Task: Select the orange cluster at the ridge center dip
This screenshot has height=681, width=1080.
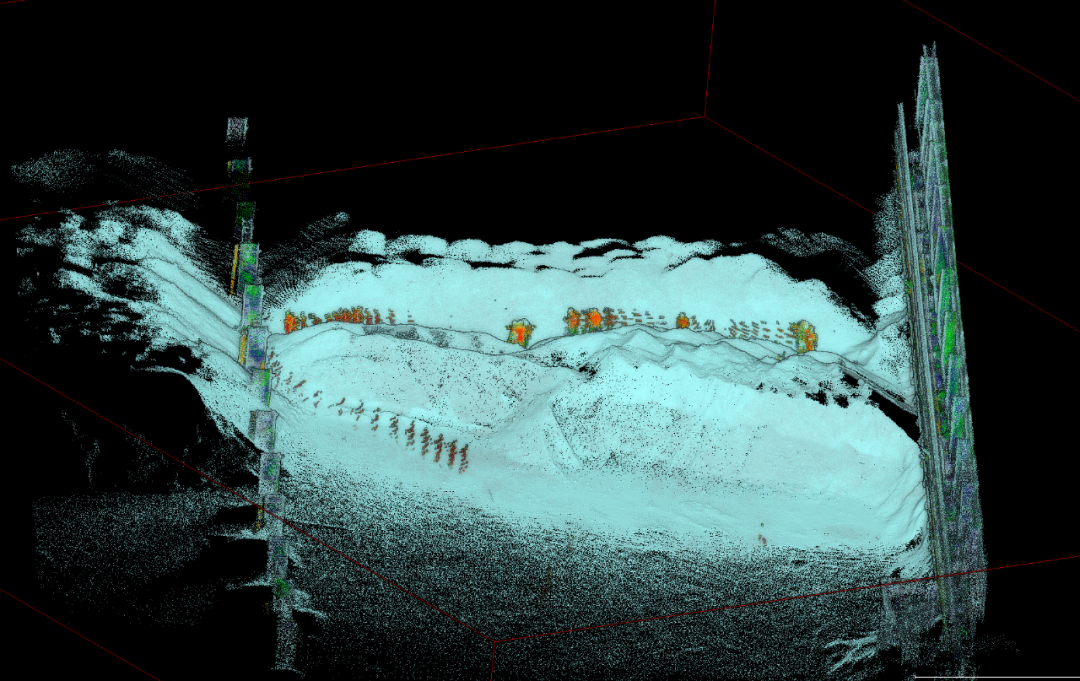Action: [x=518, y=333]
